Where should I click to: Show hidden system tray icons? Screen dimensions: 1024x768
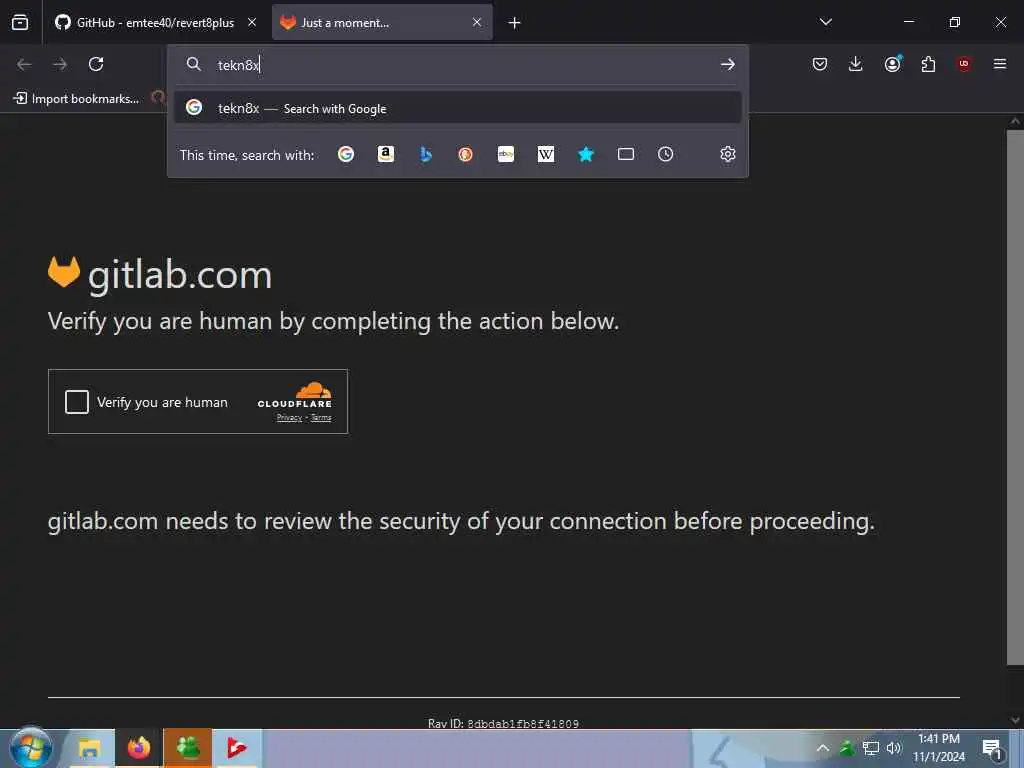[x=823, y=748]
